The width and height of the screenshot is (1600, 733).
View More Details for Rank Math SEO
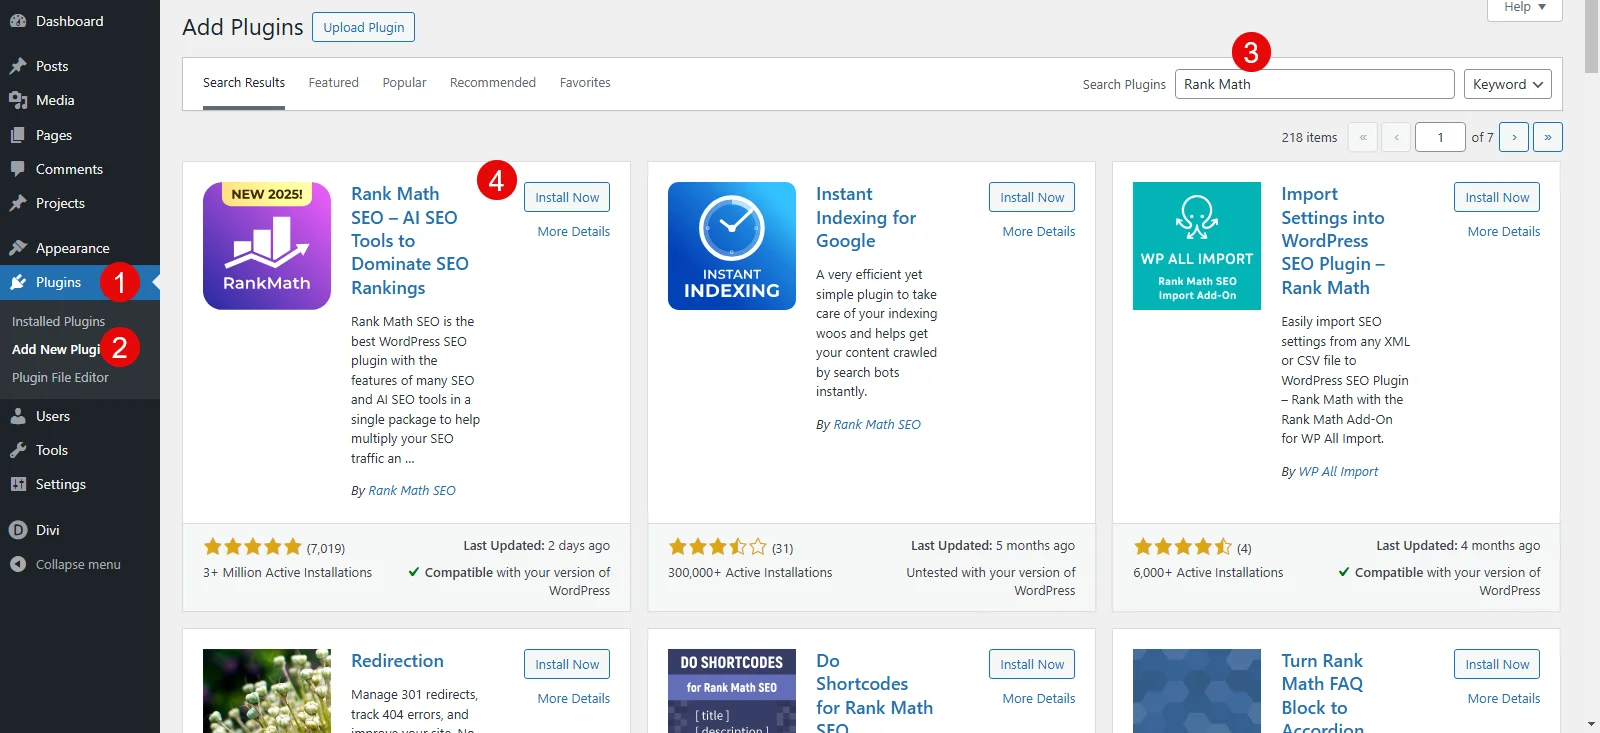[x=573, y=231]
